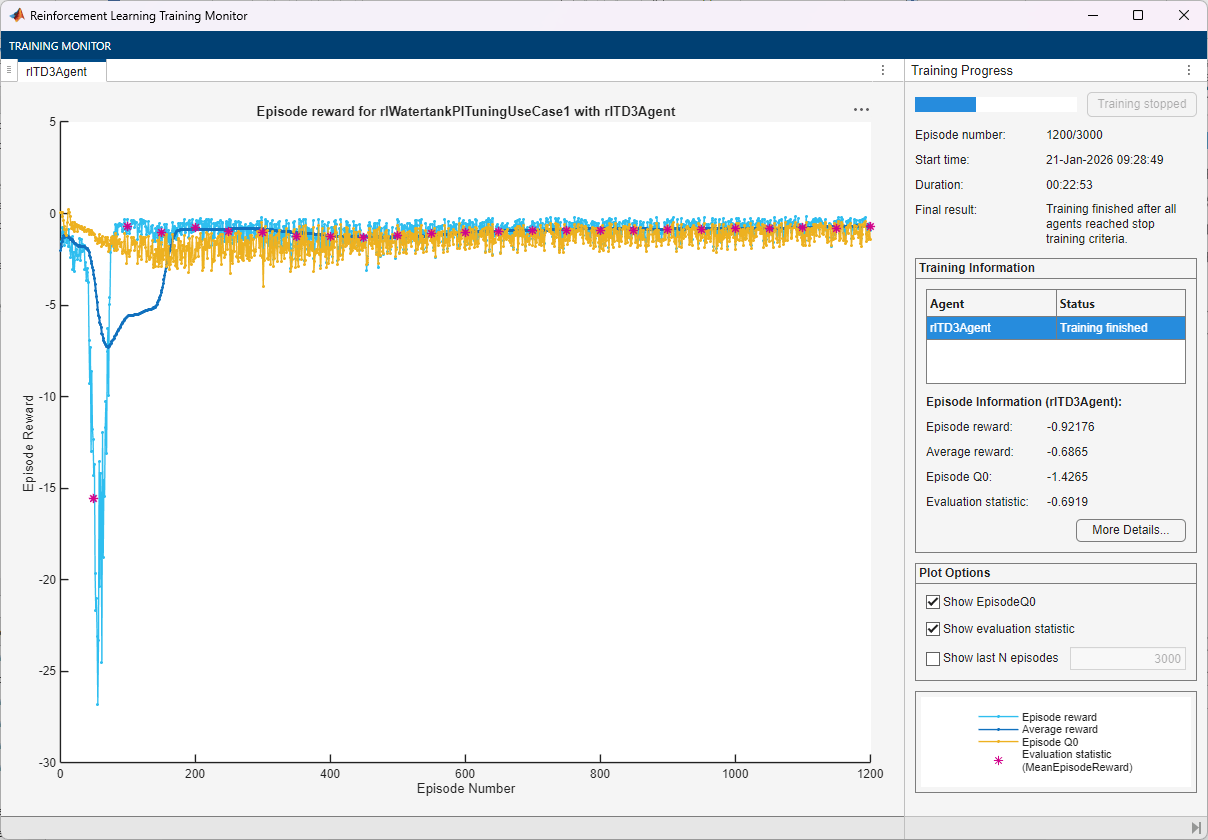Click the Episode reward legend line icon

pos(998,717)
